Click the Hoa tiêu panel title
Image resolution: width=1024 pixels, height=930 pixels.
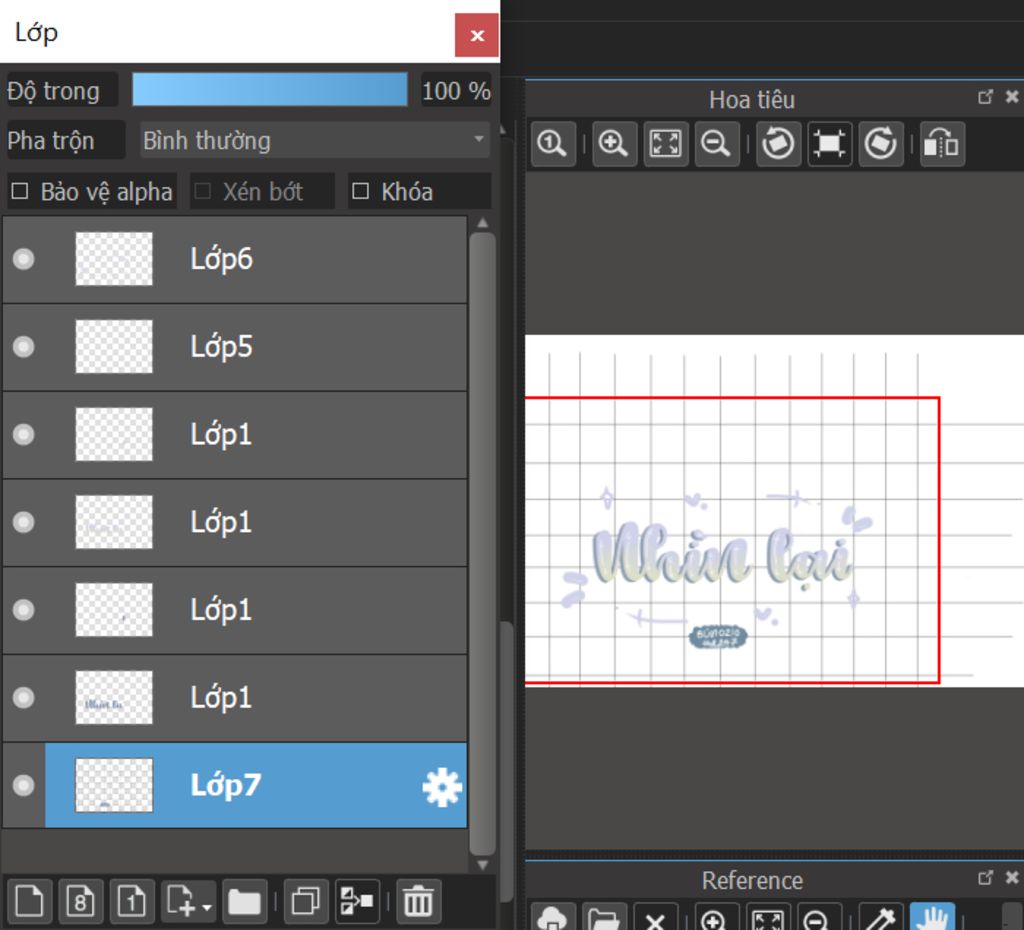pos(752,100)
